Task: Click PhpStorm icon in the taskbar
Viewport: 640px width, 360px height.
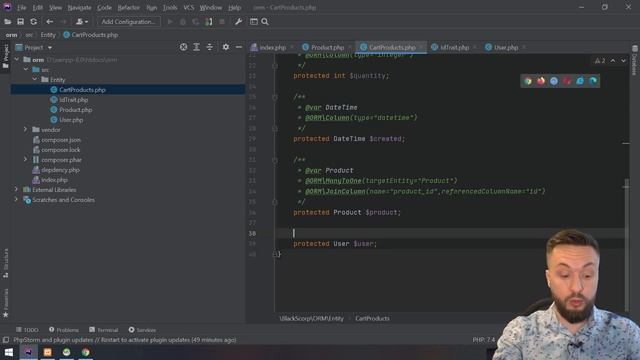Action: 28,352
